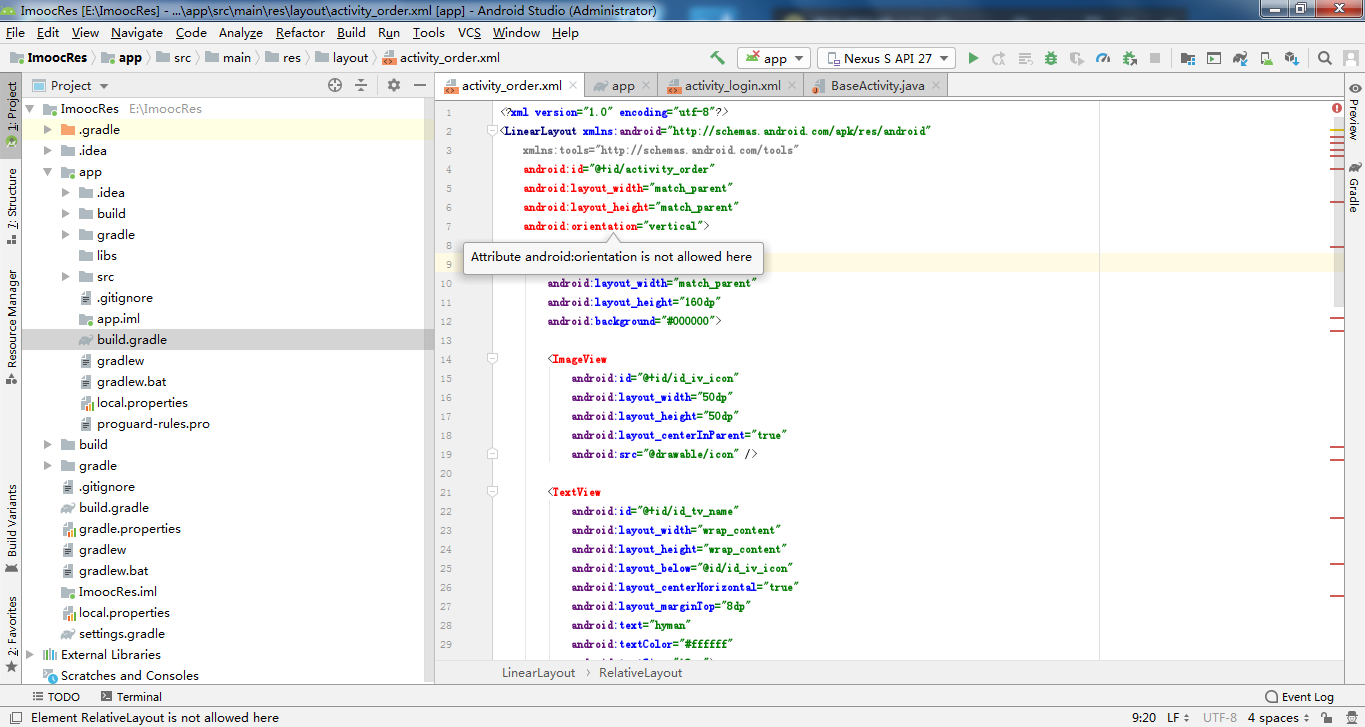Screen dimensions: 1365x727
Task: Run the app with the green play icon
Action: [973, 58]
